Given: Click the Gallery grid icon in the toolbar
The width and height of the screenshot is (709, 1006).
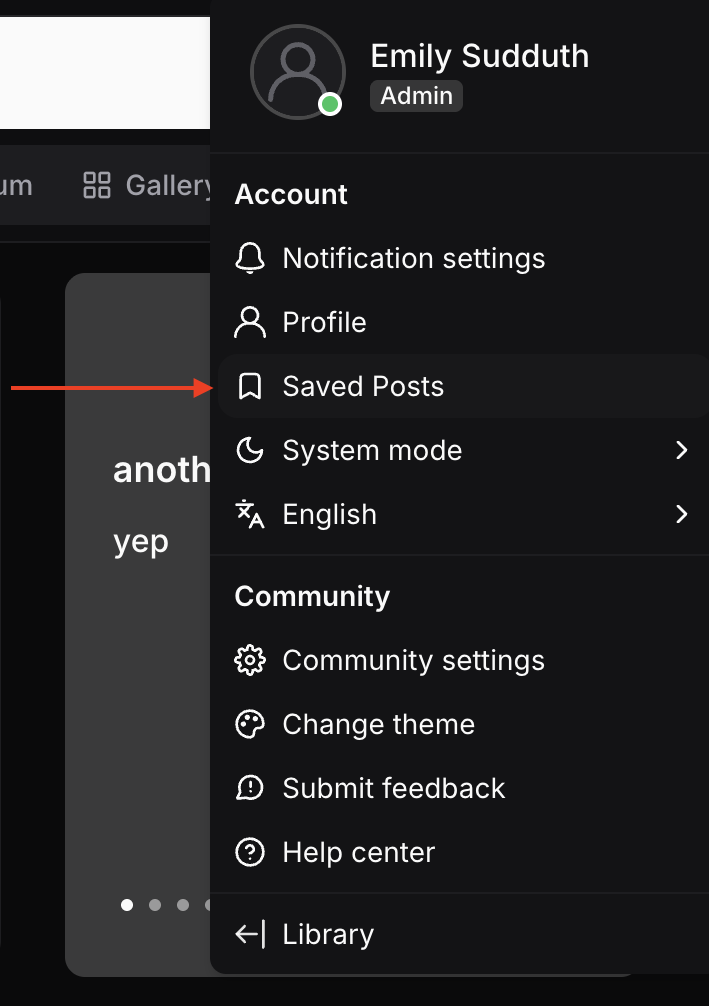Looking at the screenshot, I should [97, 185].
